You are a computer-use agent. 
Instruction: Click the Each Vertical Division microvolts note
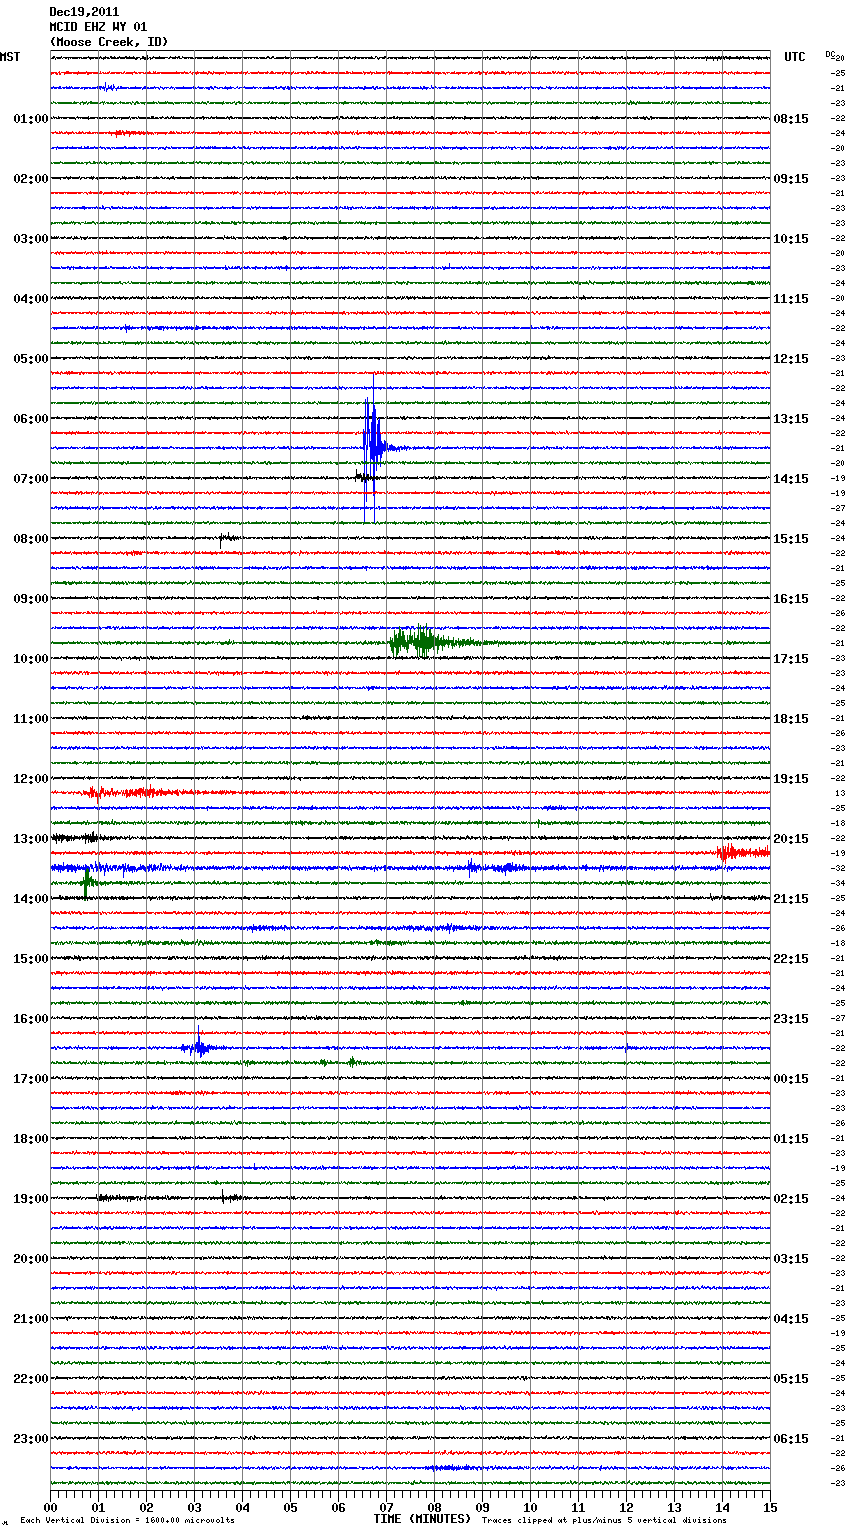(127, 1520)
